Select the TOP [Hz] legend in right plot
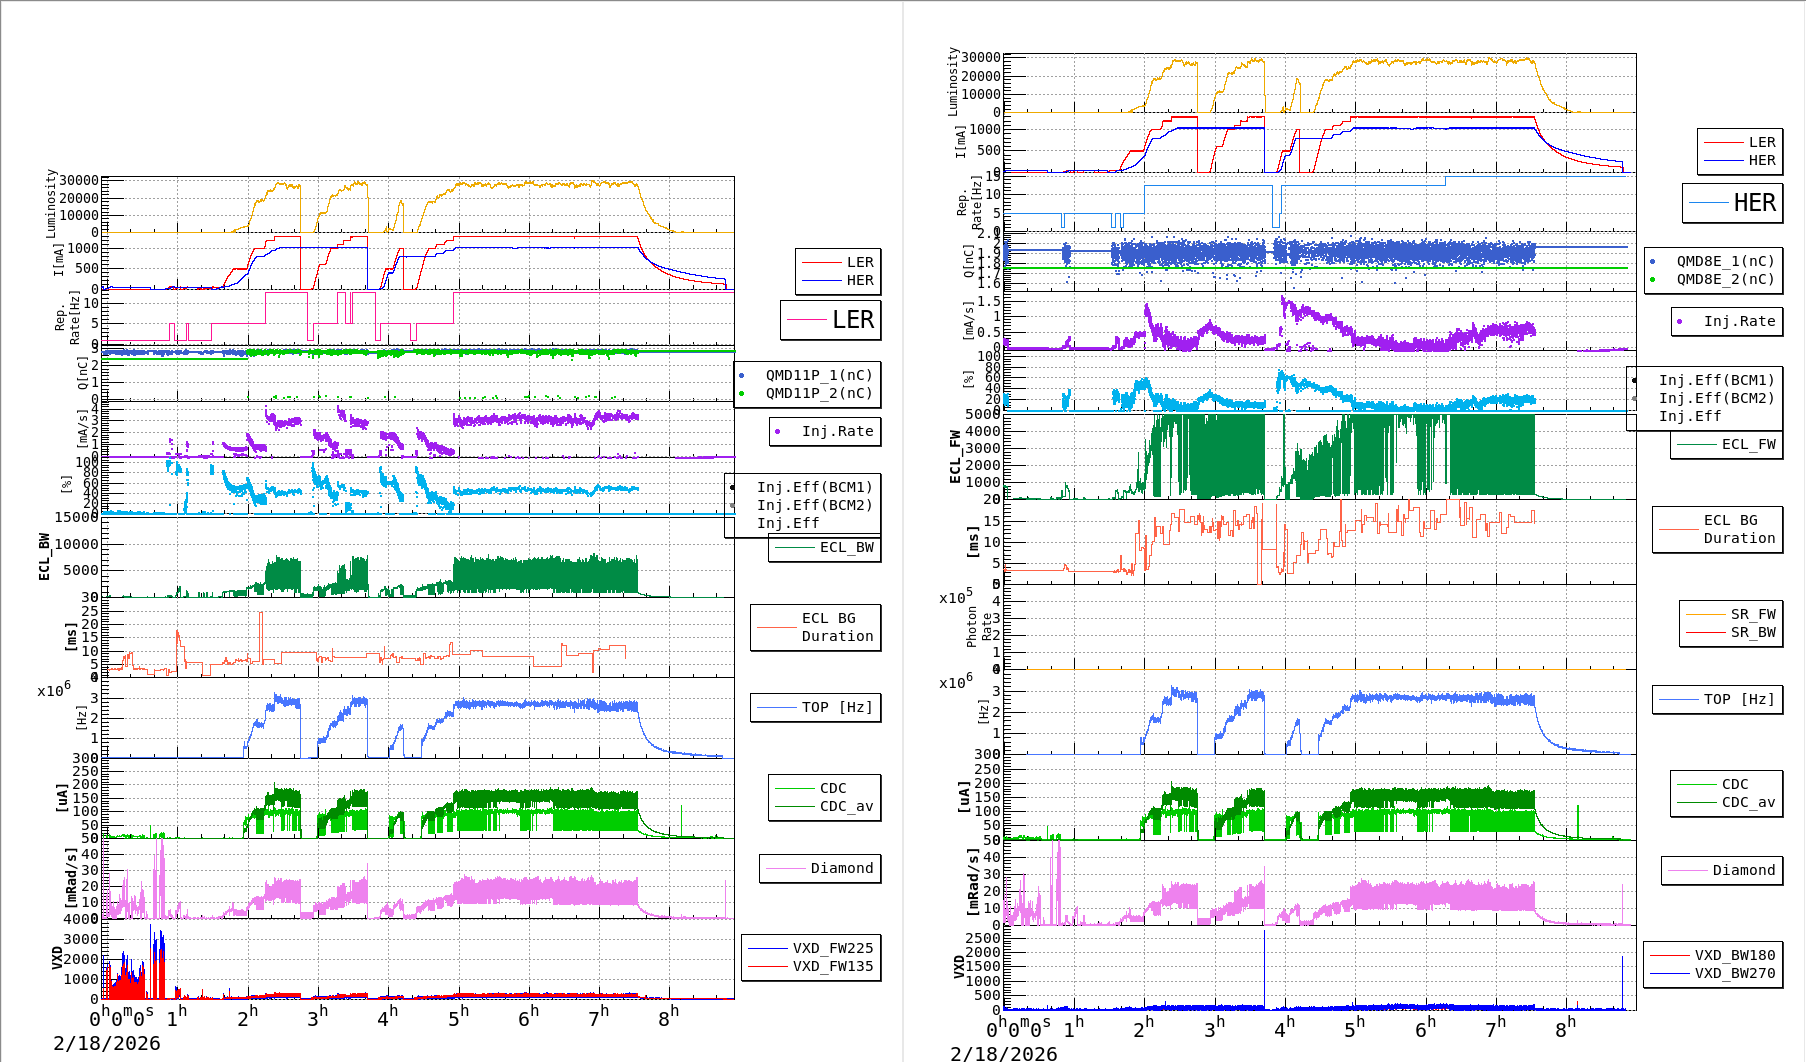The width and height of the screenshot is (1806, 1062). [1739, 699]
